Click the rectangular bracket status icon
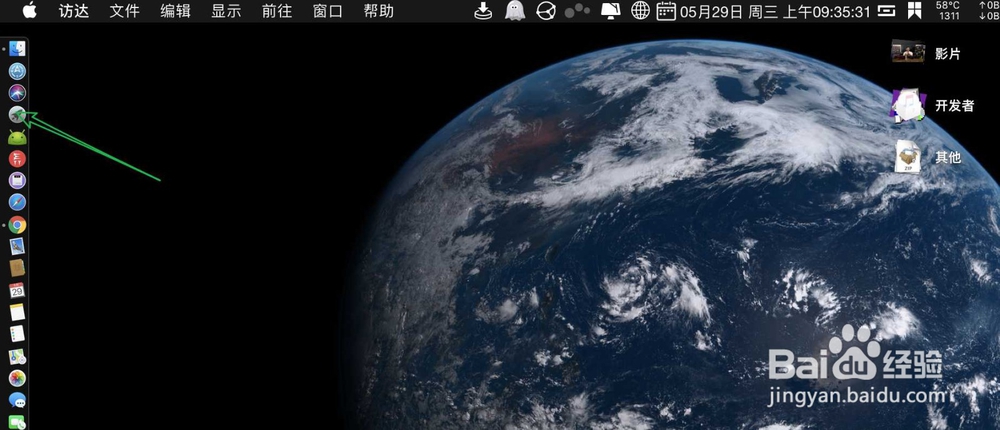1000x430 pixels. point(886,11)
